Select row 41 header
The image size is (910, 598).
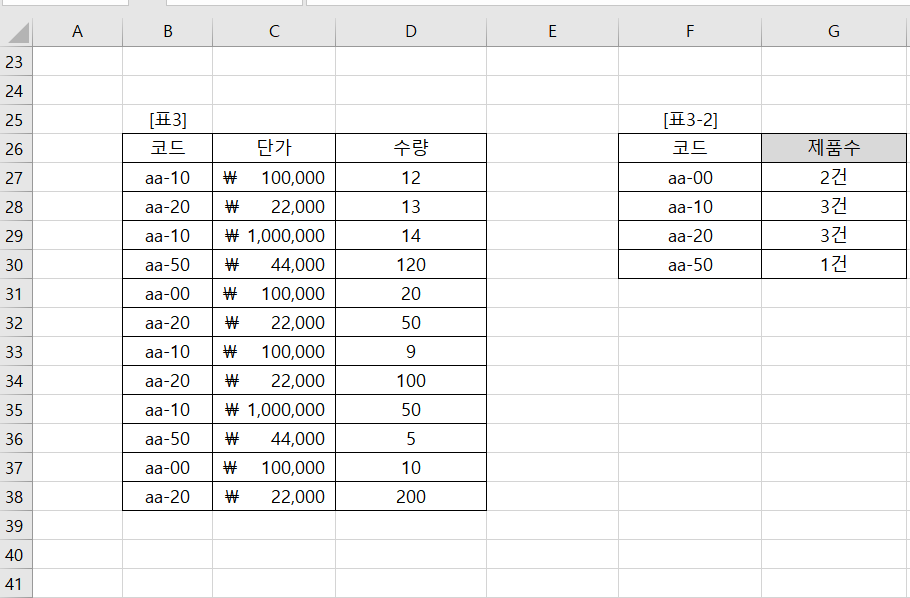pyautogui.click(x=14, y=583)
